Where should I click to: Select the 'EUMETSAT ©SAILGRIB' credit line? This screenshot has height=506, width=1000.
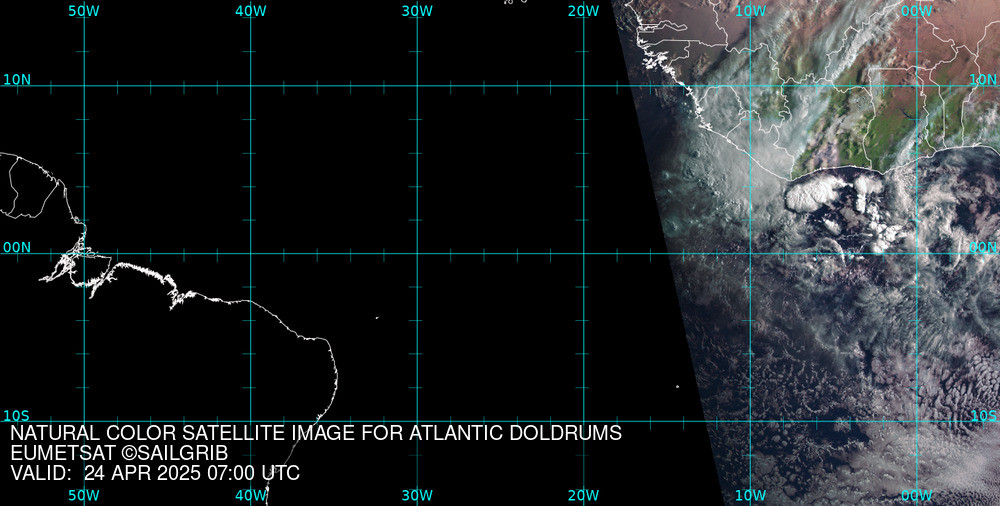[x=119, y=453]
